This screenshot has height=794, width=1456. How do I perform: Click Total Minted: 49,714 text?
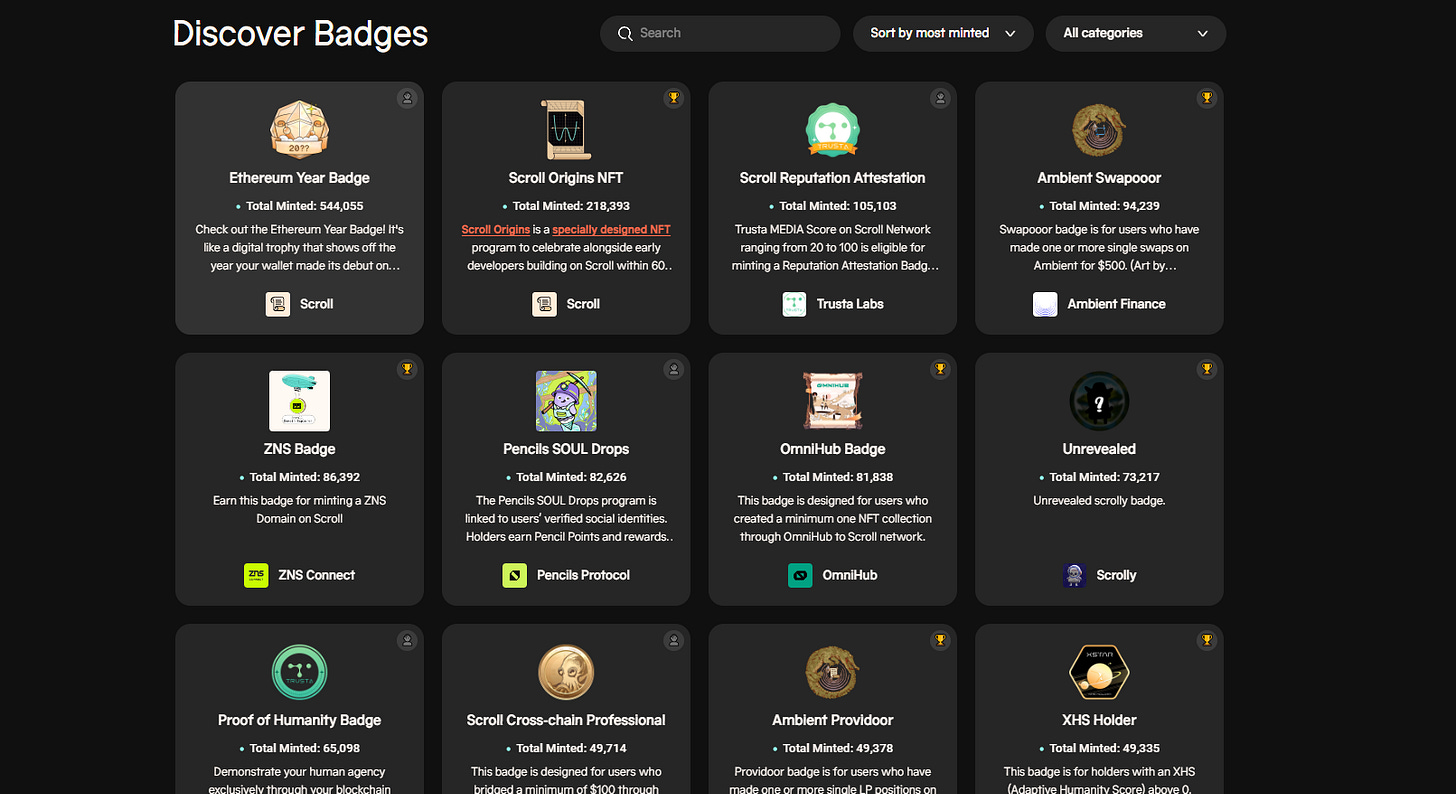(572, 748)
